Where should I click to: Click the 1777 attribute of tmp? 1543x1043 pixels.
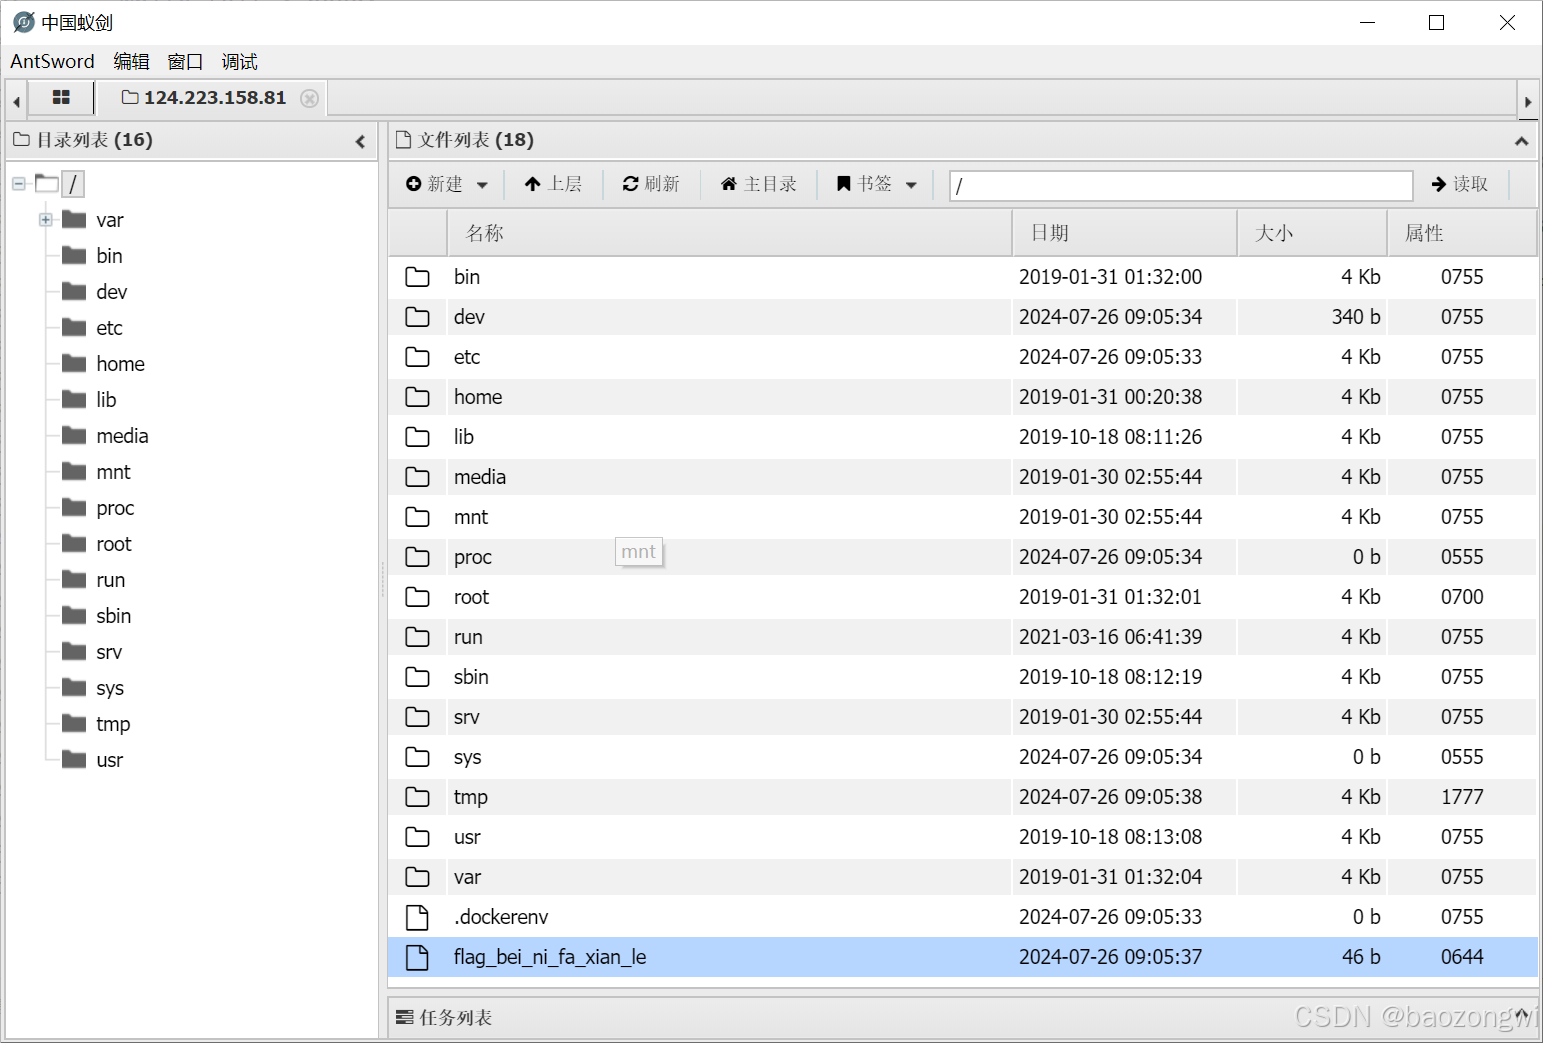pyautogui.click(x=1462, y=797)
